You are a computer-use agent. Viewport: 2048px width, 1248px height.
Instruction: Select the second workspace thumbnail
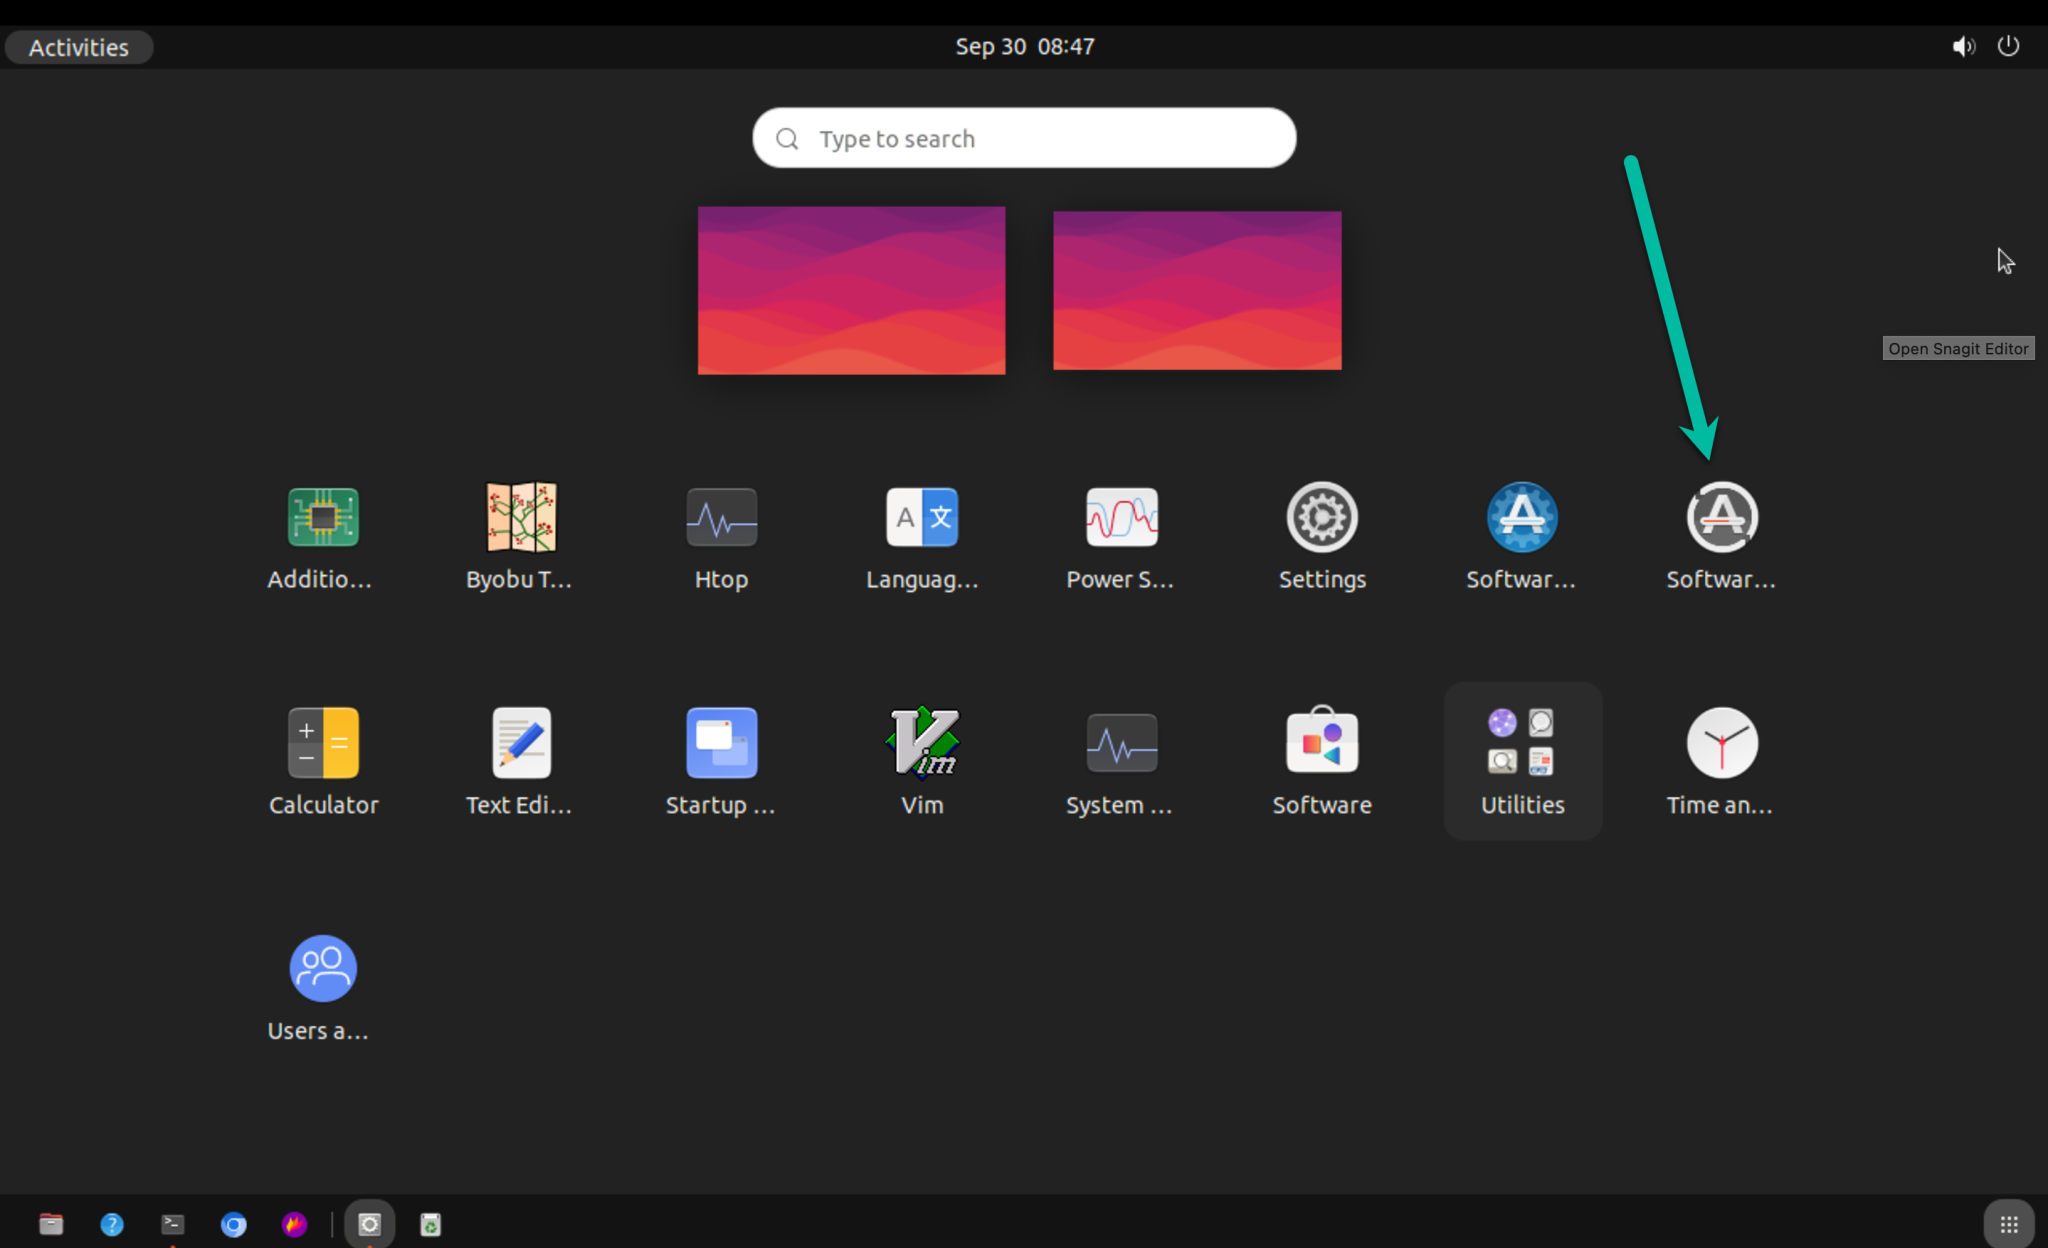[1196, 290]
